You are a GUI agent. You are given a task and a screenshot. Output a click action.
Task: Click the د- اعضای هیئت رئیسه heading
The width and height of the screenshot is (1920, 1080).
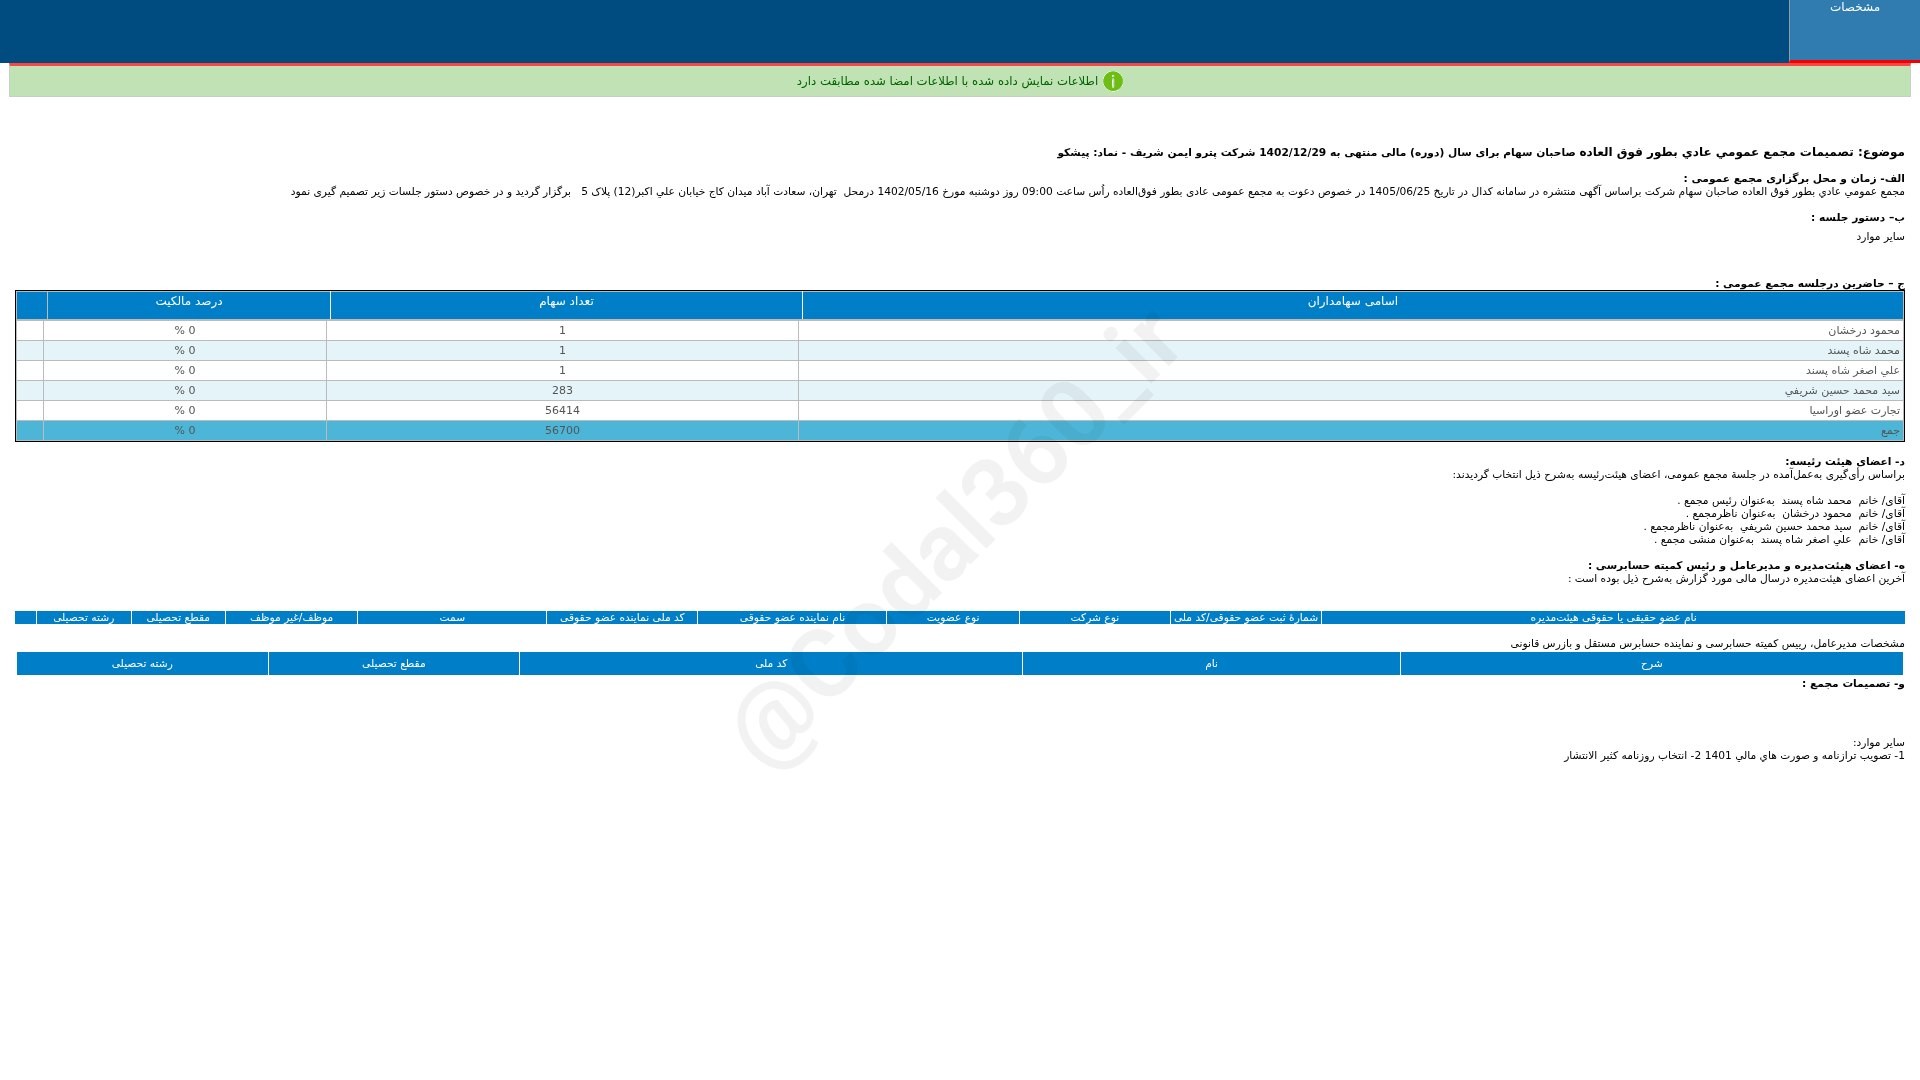[x=1845, y=462]
